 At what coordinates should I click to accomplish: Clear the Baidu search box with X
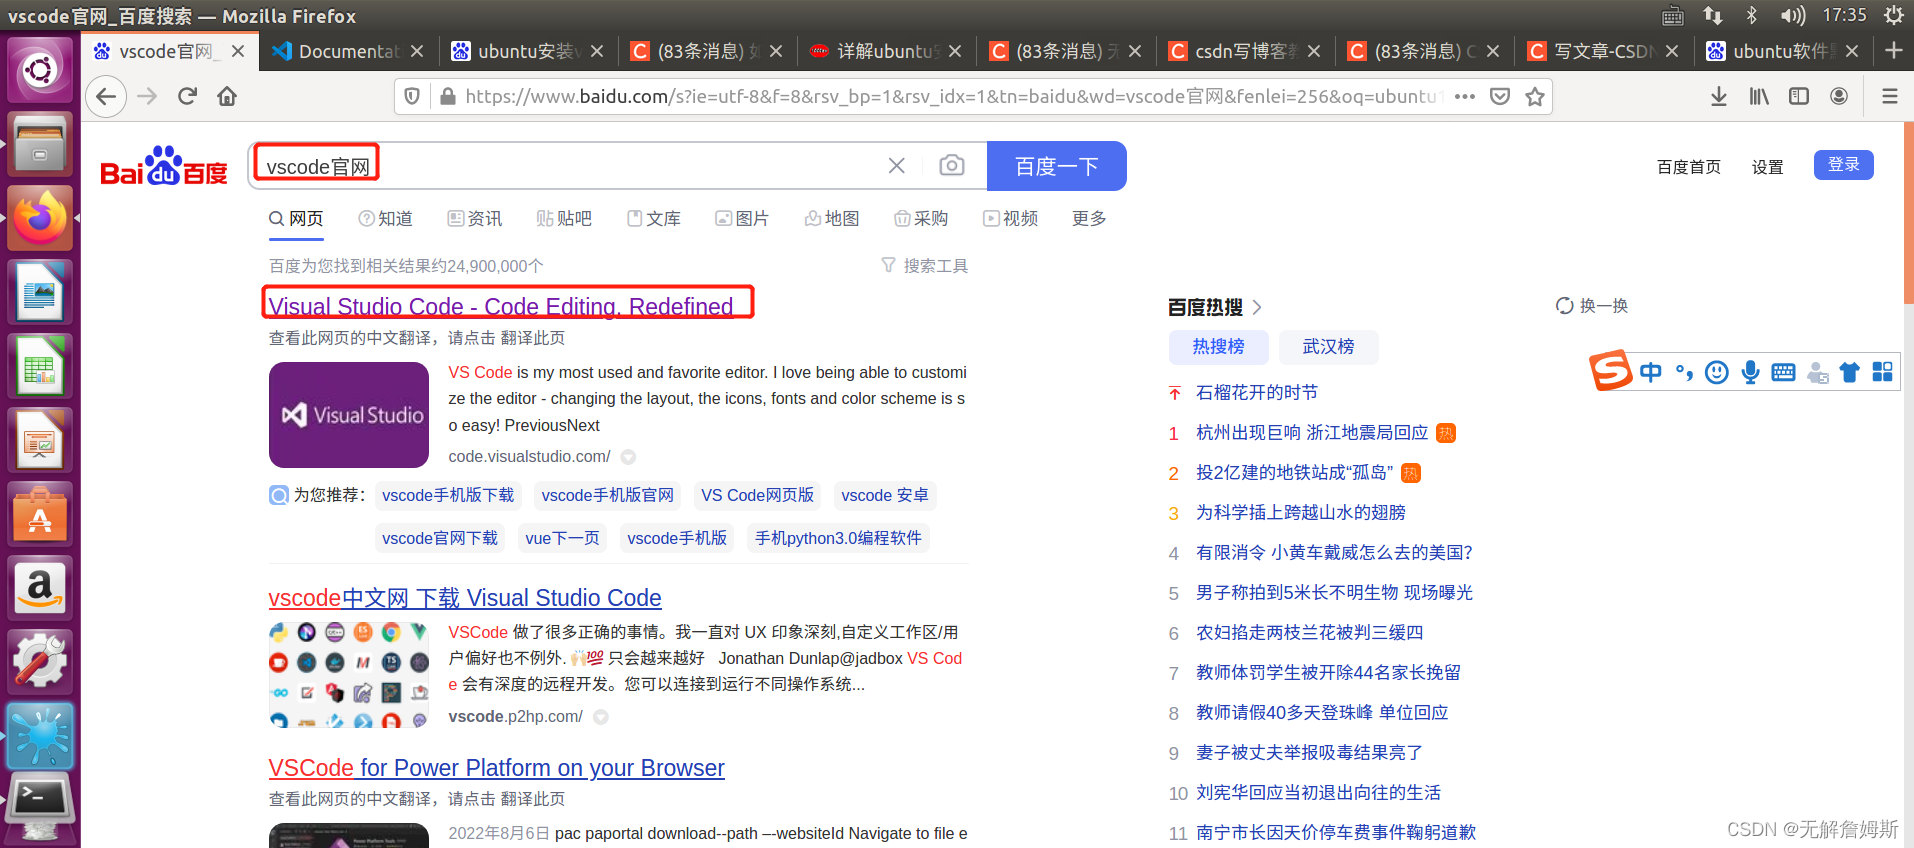tap(897, 166)
